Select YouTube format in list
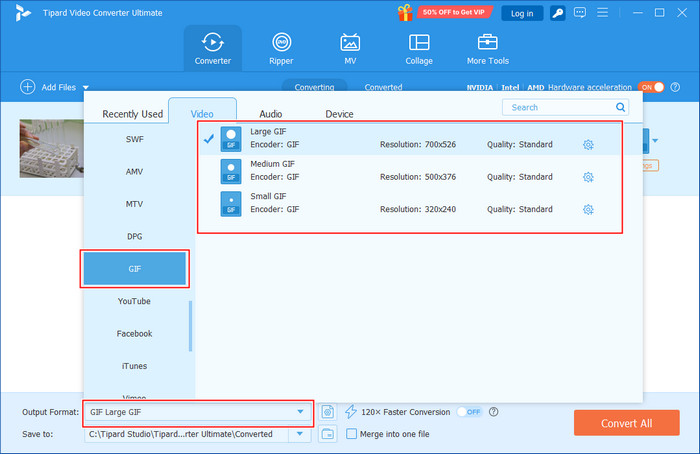Screen dimensions: 700x454 tap(135, 301)
